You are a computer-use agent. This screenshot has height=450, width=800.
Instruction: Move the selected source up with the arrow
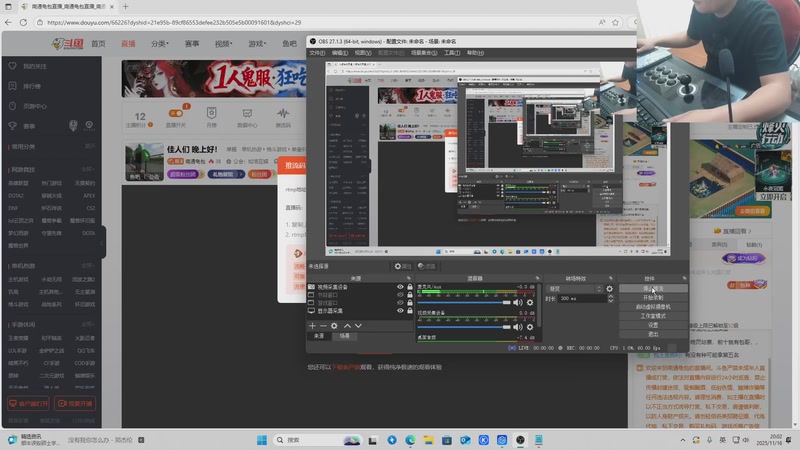tap(347, 326)
